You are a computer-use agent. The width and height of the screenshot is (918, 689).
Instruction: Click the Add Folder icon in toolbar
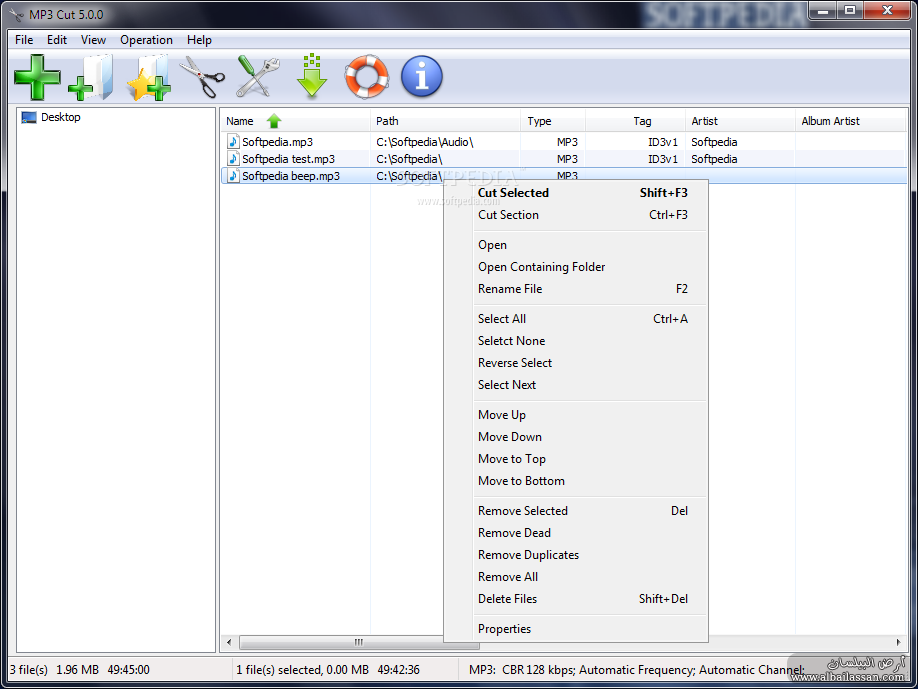[91, 77]
